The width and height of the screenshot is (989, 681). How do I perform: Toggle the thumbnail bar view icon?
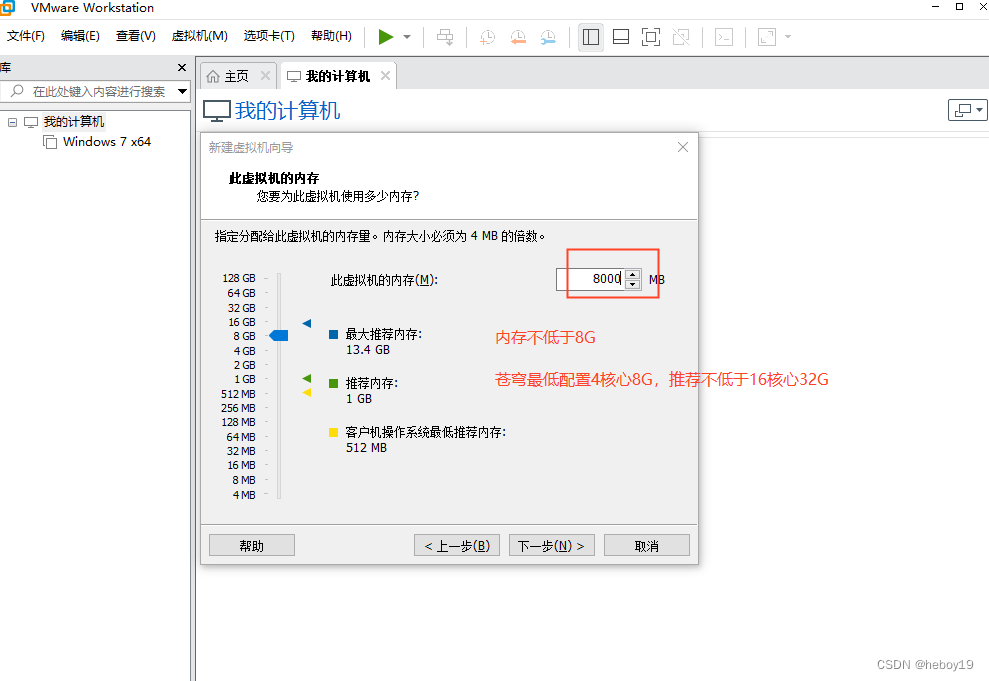tap(621, 37)
